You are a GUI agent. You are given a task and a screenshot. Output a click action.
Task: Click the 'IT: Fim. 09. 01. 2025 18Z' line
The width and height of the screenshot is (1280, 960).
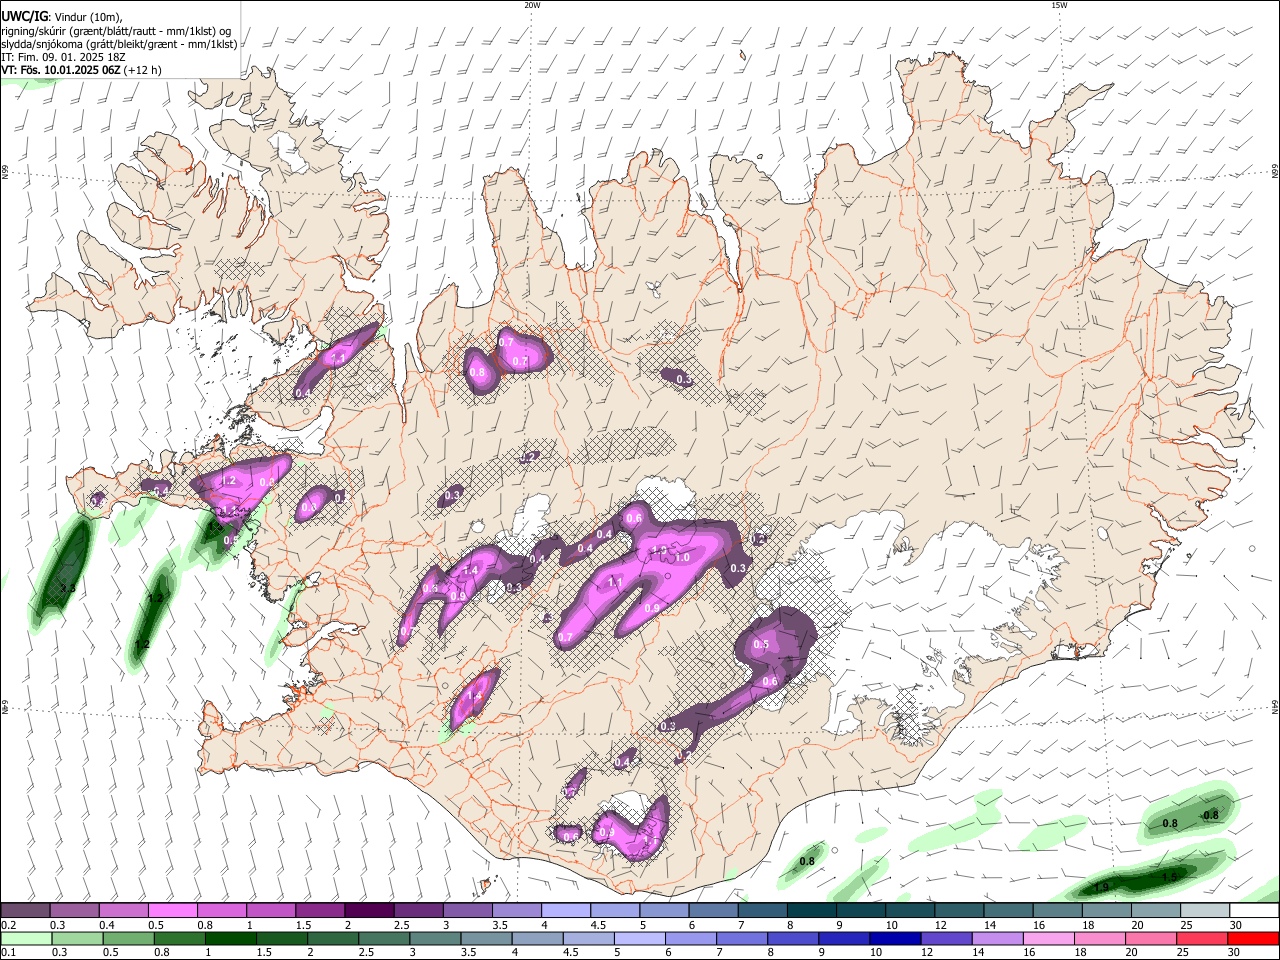tap(63, 57)
